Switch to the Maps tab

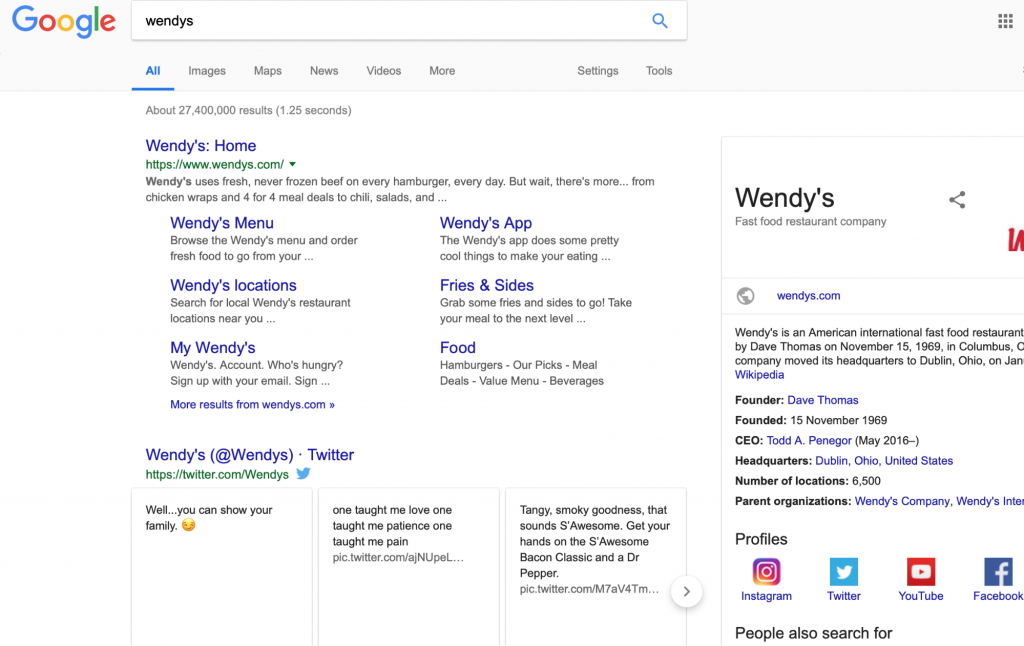pos(268,71)
